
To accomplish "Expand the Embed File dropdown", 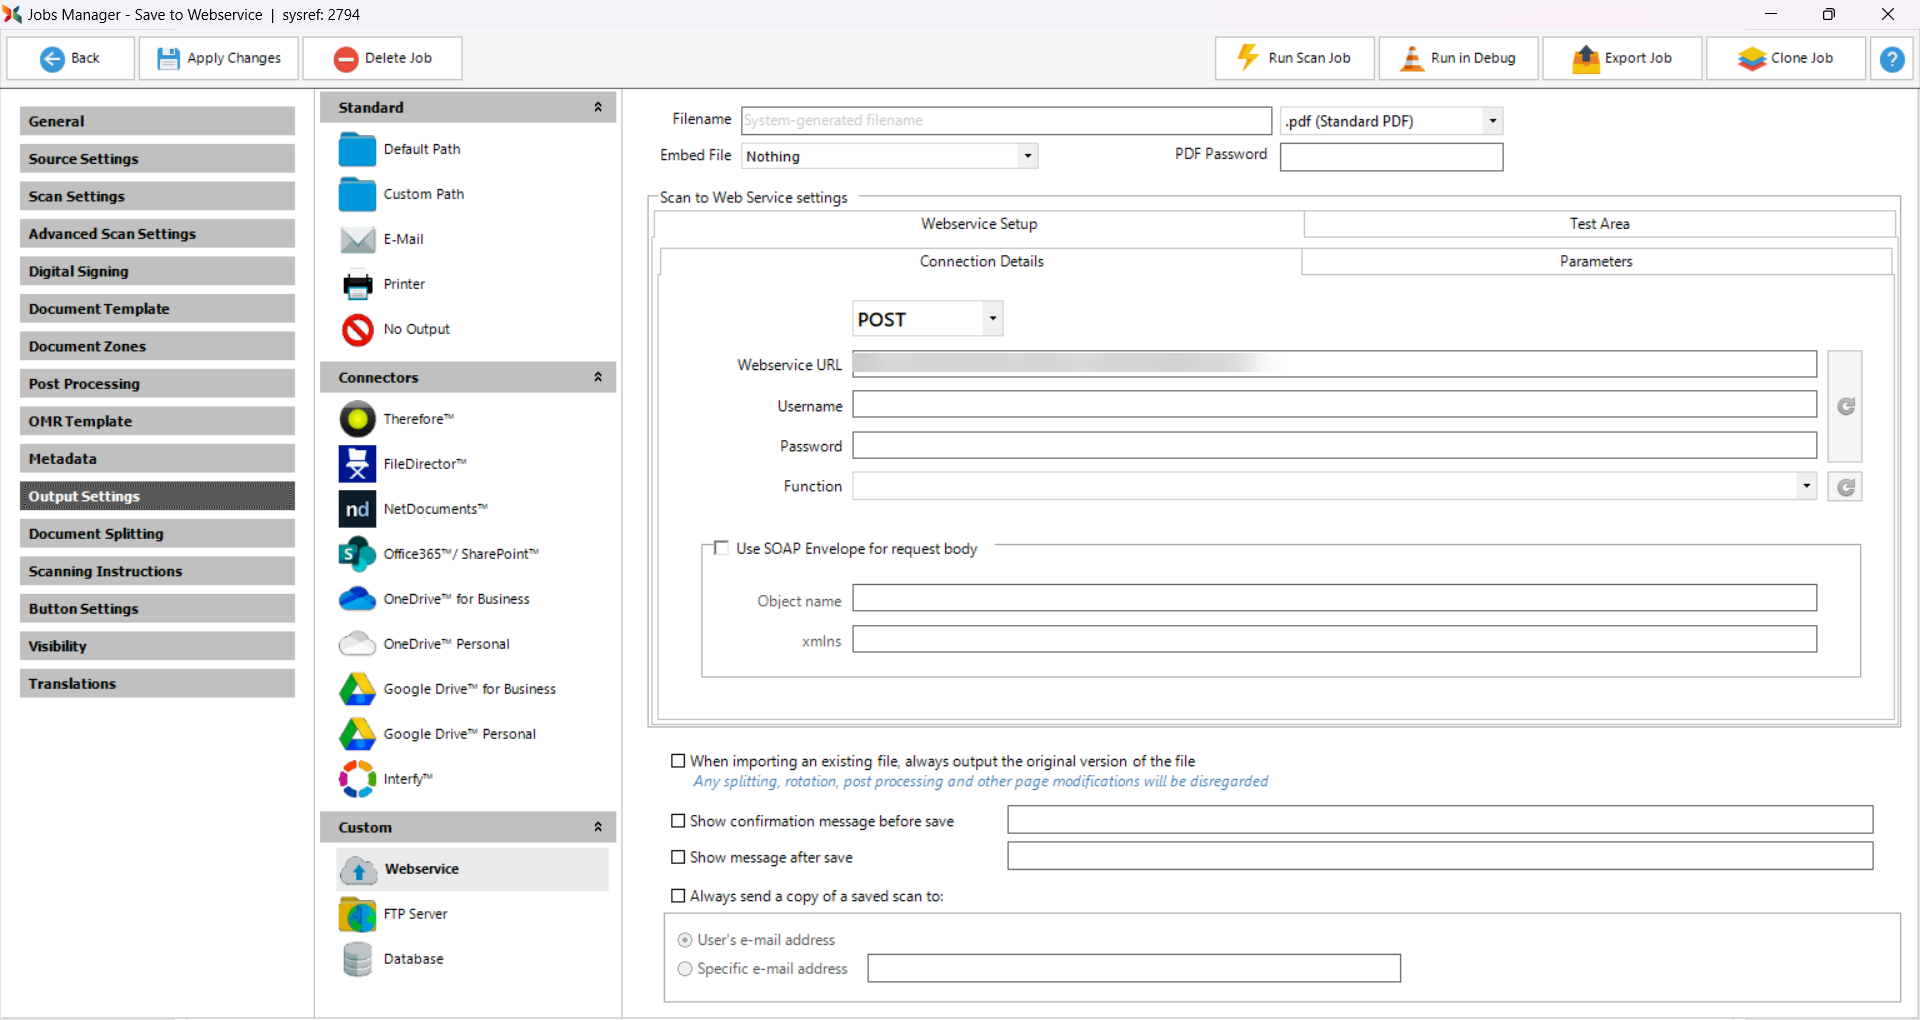I will coord(1027,156).
